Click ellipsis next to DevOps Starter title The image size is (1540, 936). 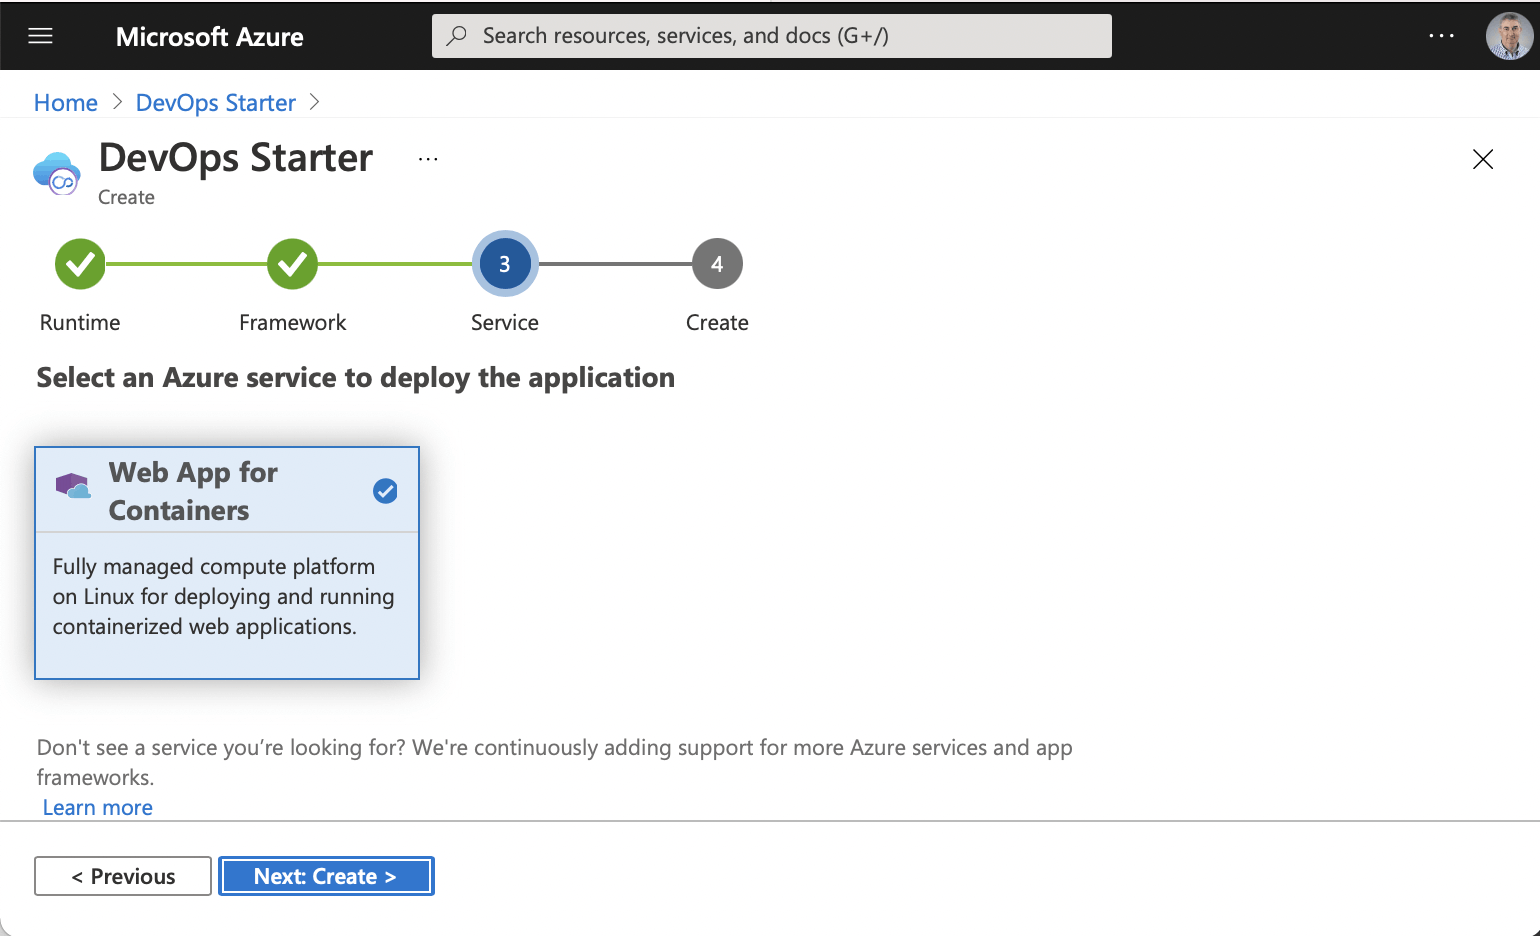428,160
